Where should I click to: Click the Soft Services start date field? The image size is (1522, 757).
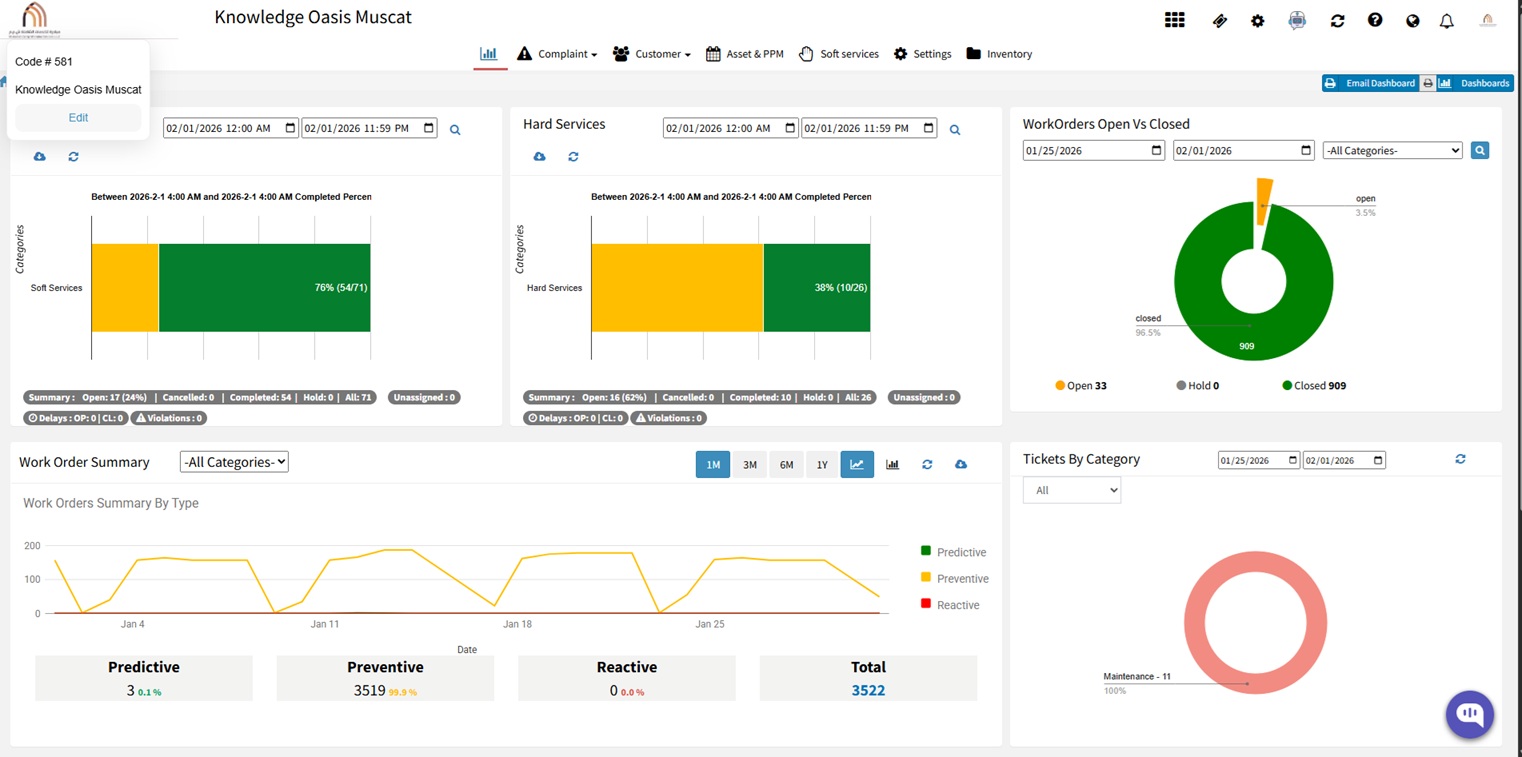click(x=222, y=128)
